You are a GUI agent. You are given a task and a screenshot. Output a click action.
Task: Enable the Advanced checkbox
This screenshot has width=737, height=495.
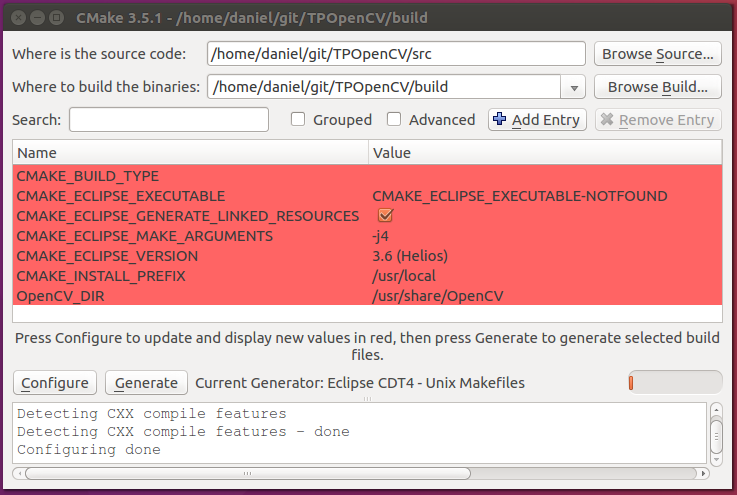[394, 119]
